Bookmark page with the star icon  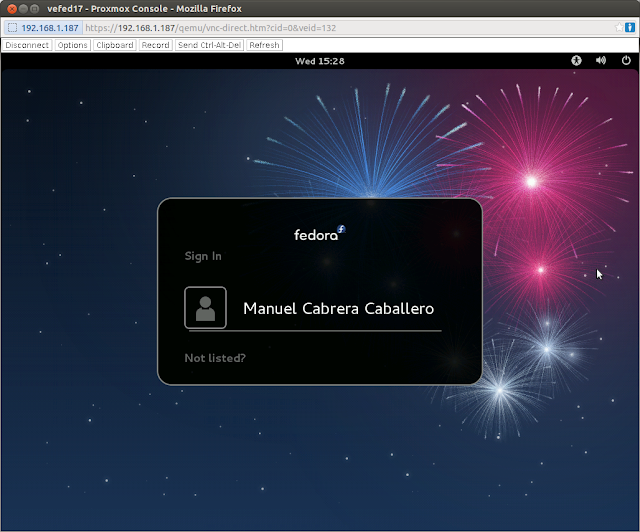pyautogui.click(x=619, y=27)
